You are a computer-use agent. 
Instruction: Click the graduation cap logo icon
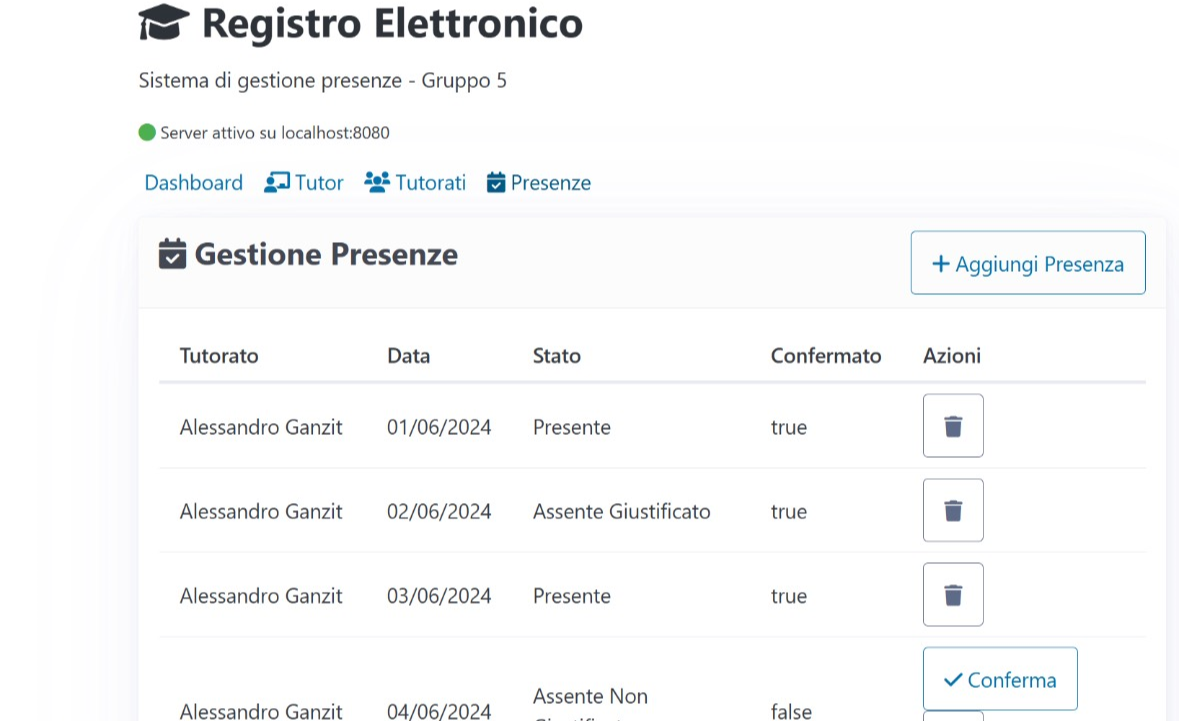click(164, 22)
